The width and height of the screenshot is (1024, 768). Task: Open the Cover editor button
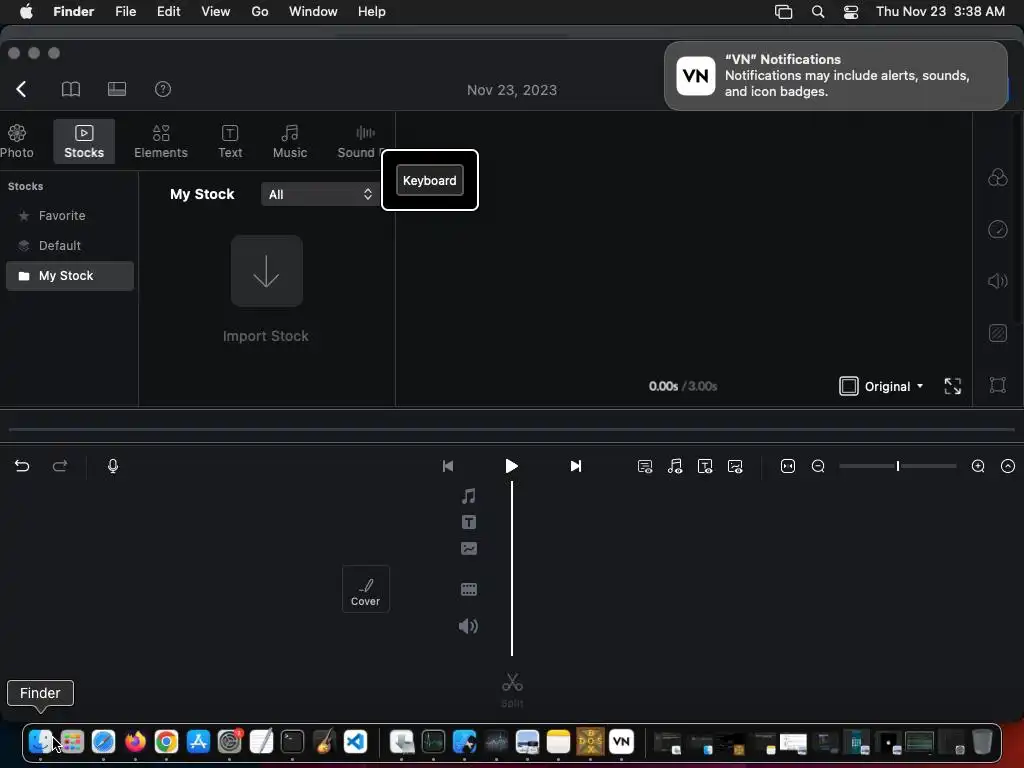pos(366,589)
